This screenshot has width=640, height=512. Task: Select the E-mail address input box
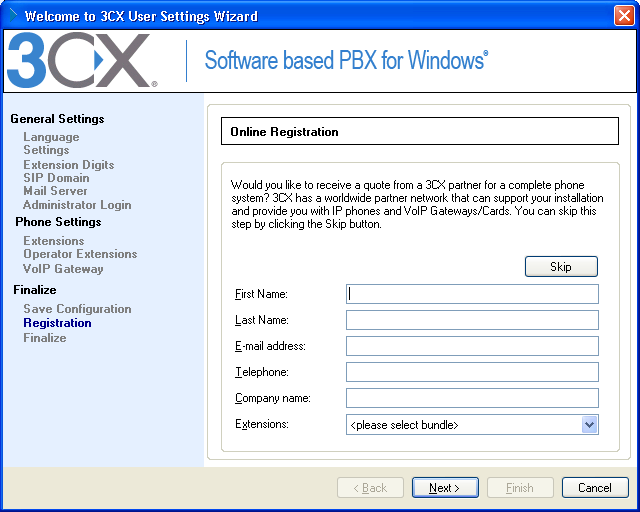point(472,346)
